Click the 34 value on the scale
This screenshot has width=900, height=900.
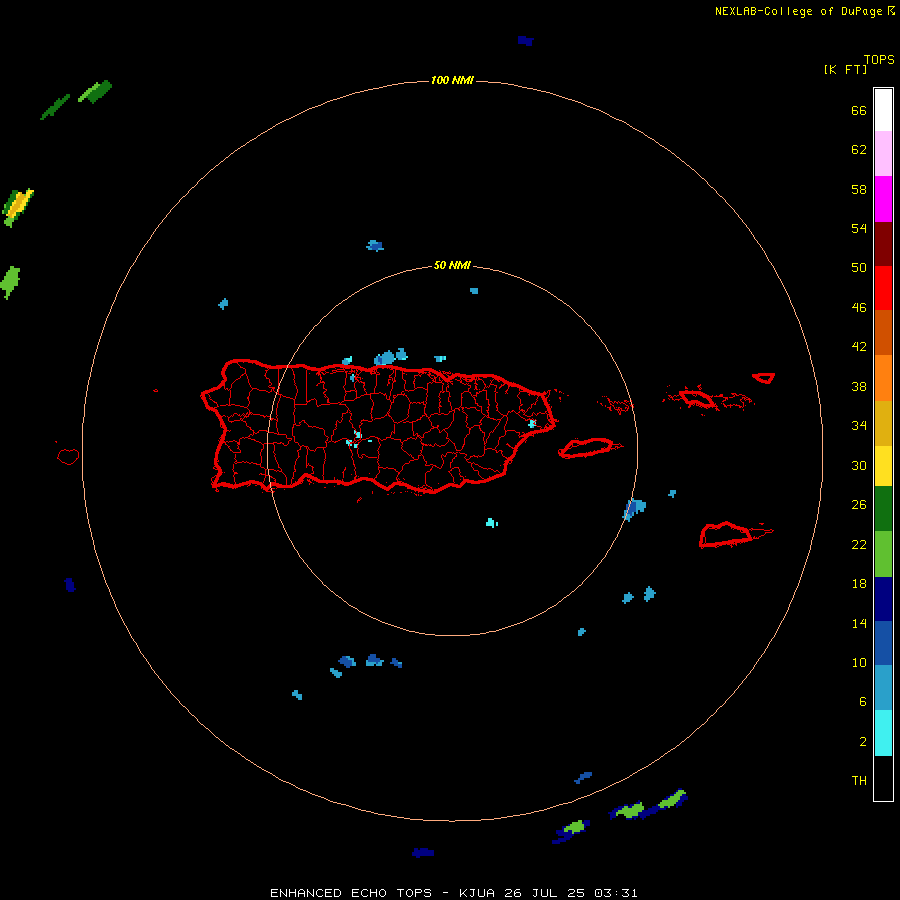click(859, 425)
